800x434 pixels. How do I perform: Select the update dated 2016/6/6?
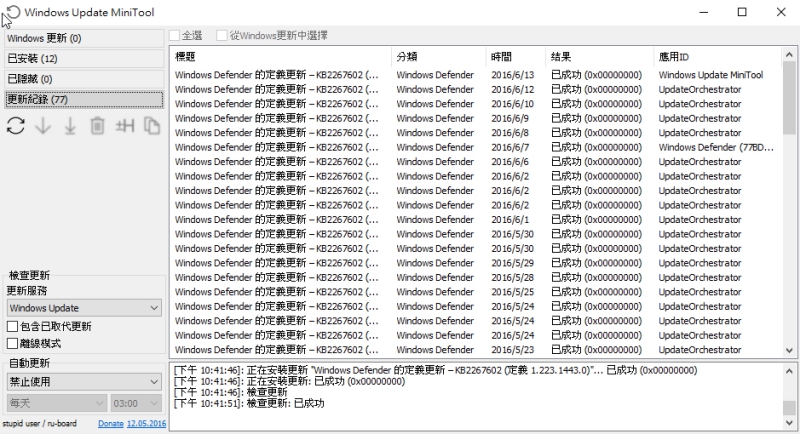tap(476, 162)
